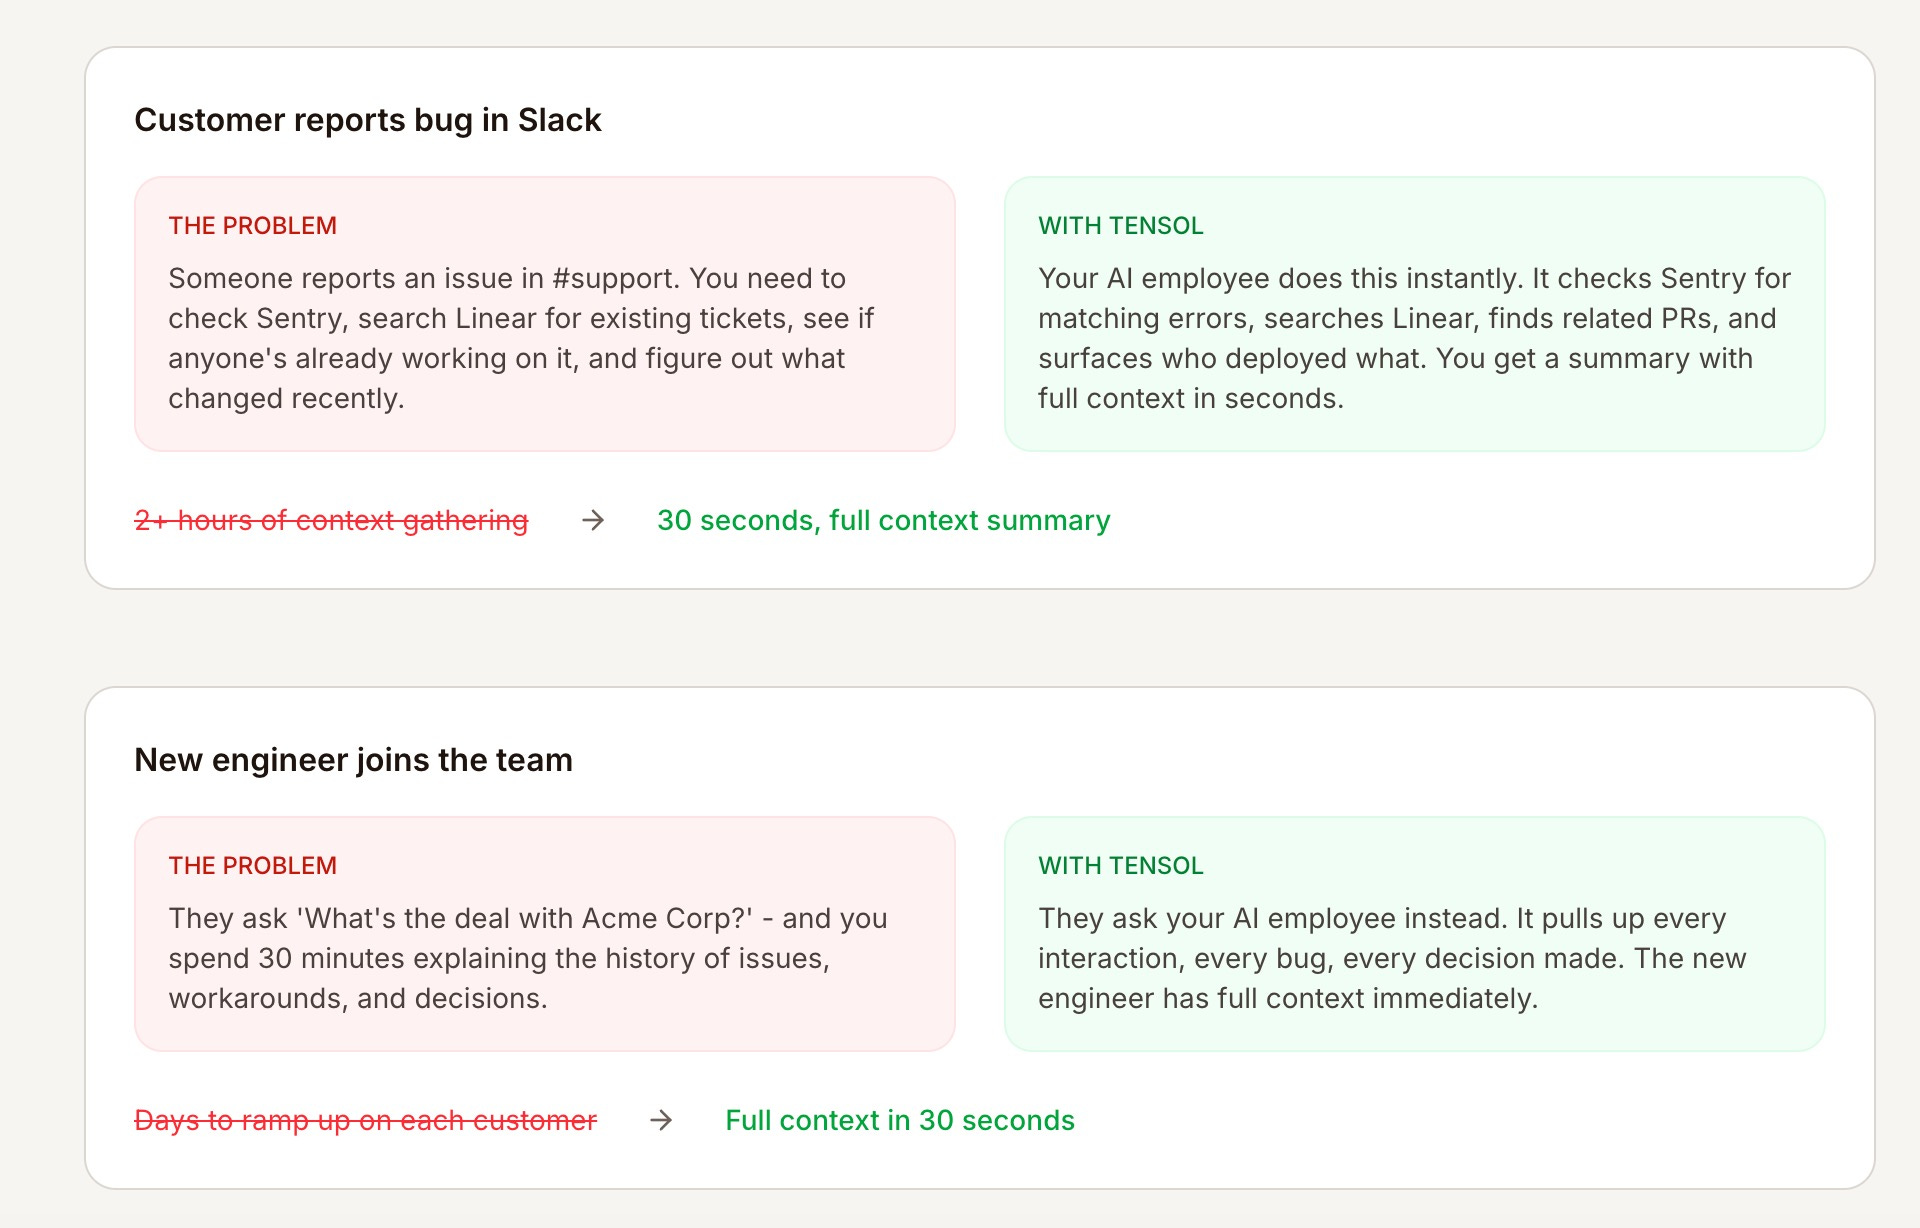Click arrow icon after 'Days to ramp up'

tap(661, 1120)
